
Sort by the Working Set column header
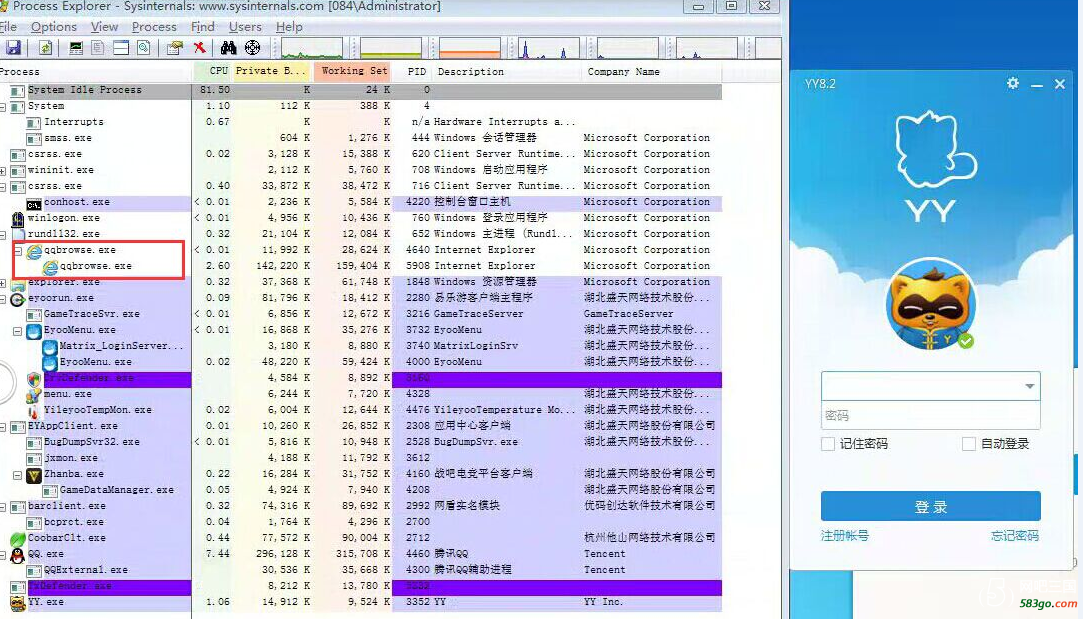point(352,71)
